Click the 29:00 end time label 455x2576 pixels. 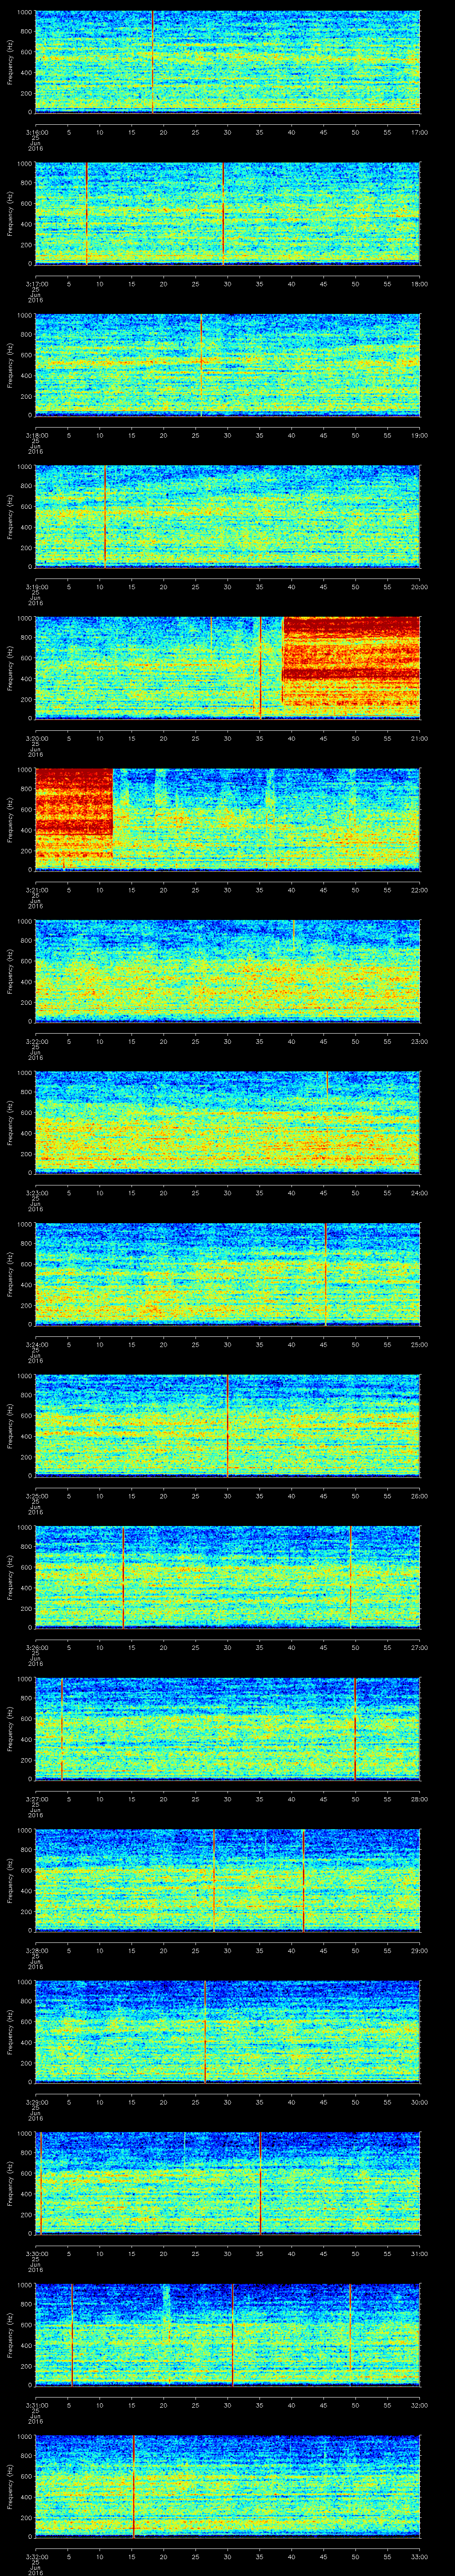[419, 1950]
